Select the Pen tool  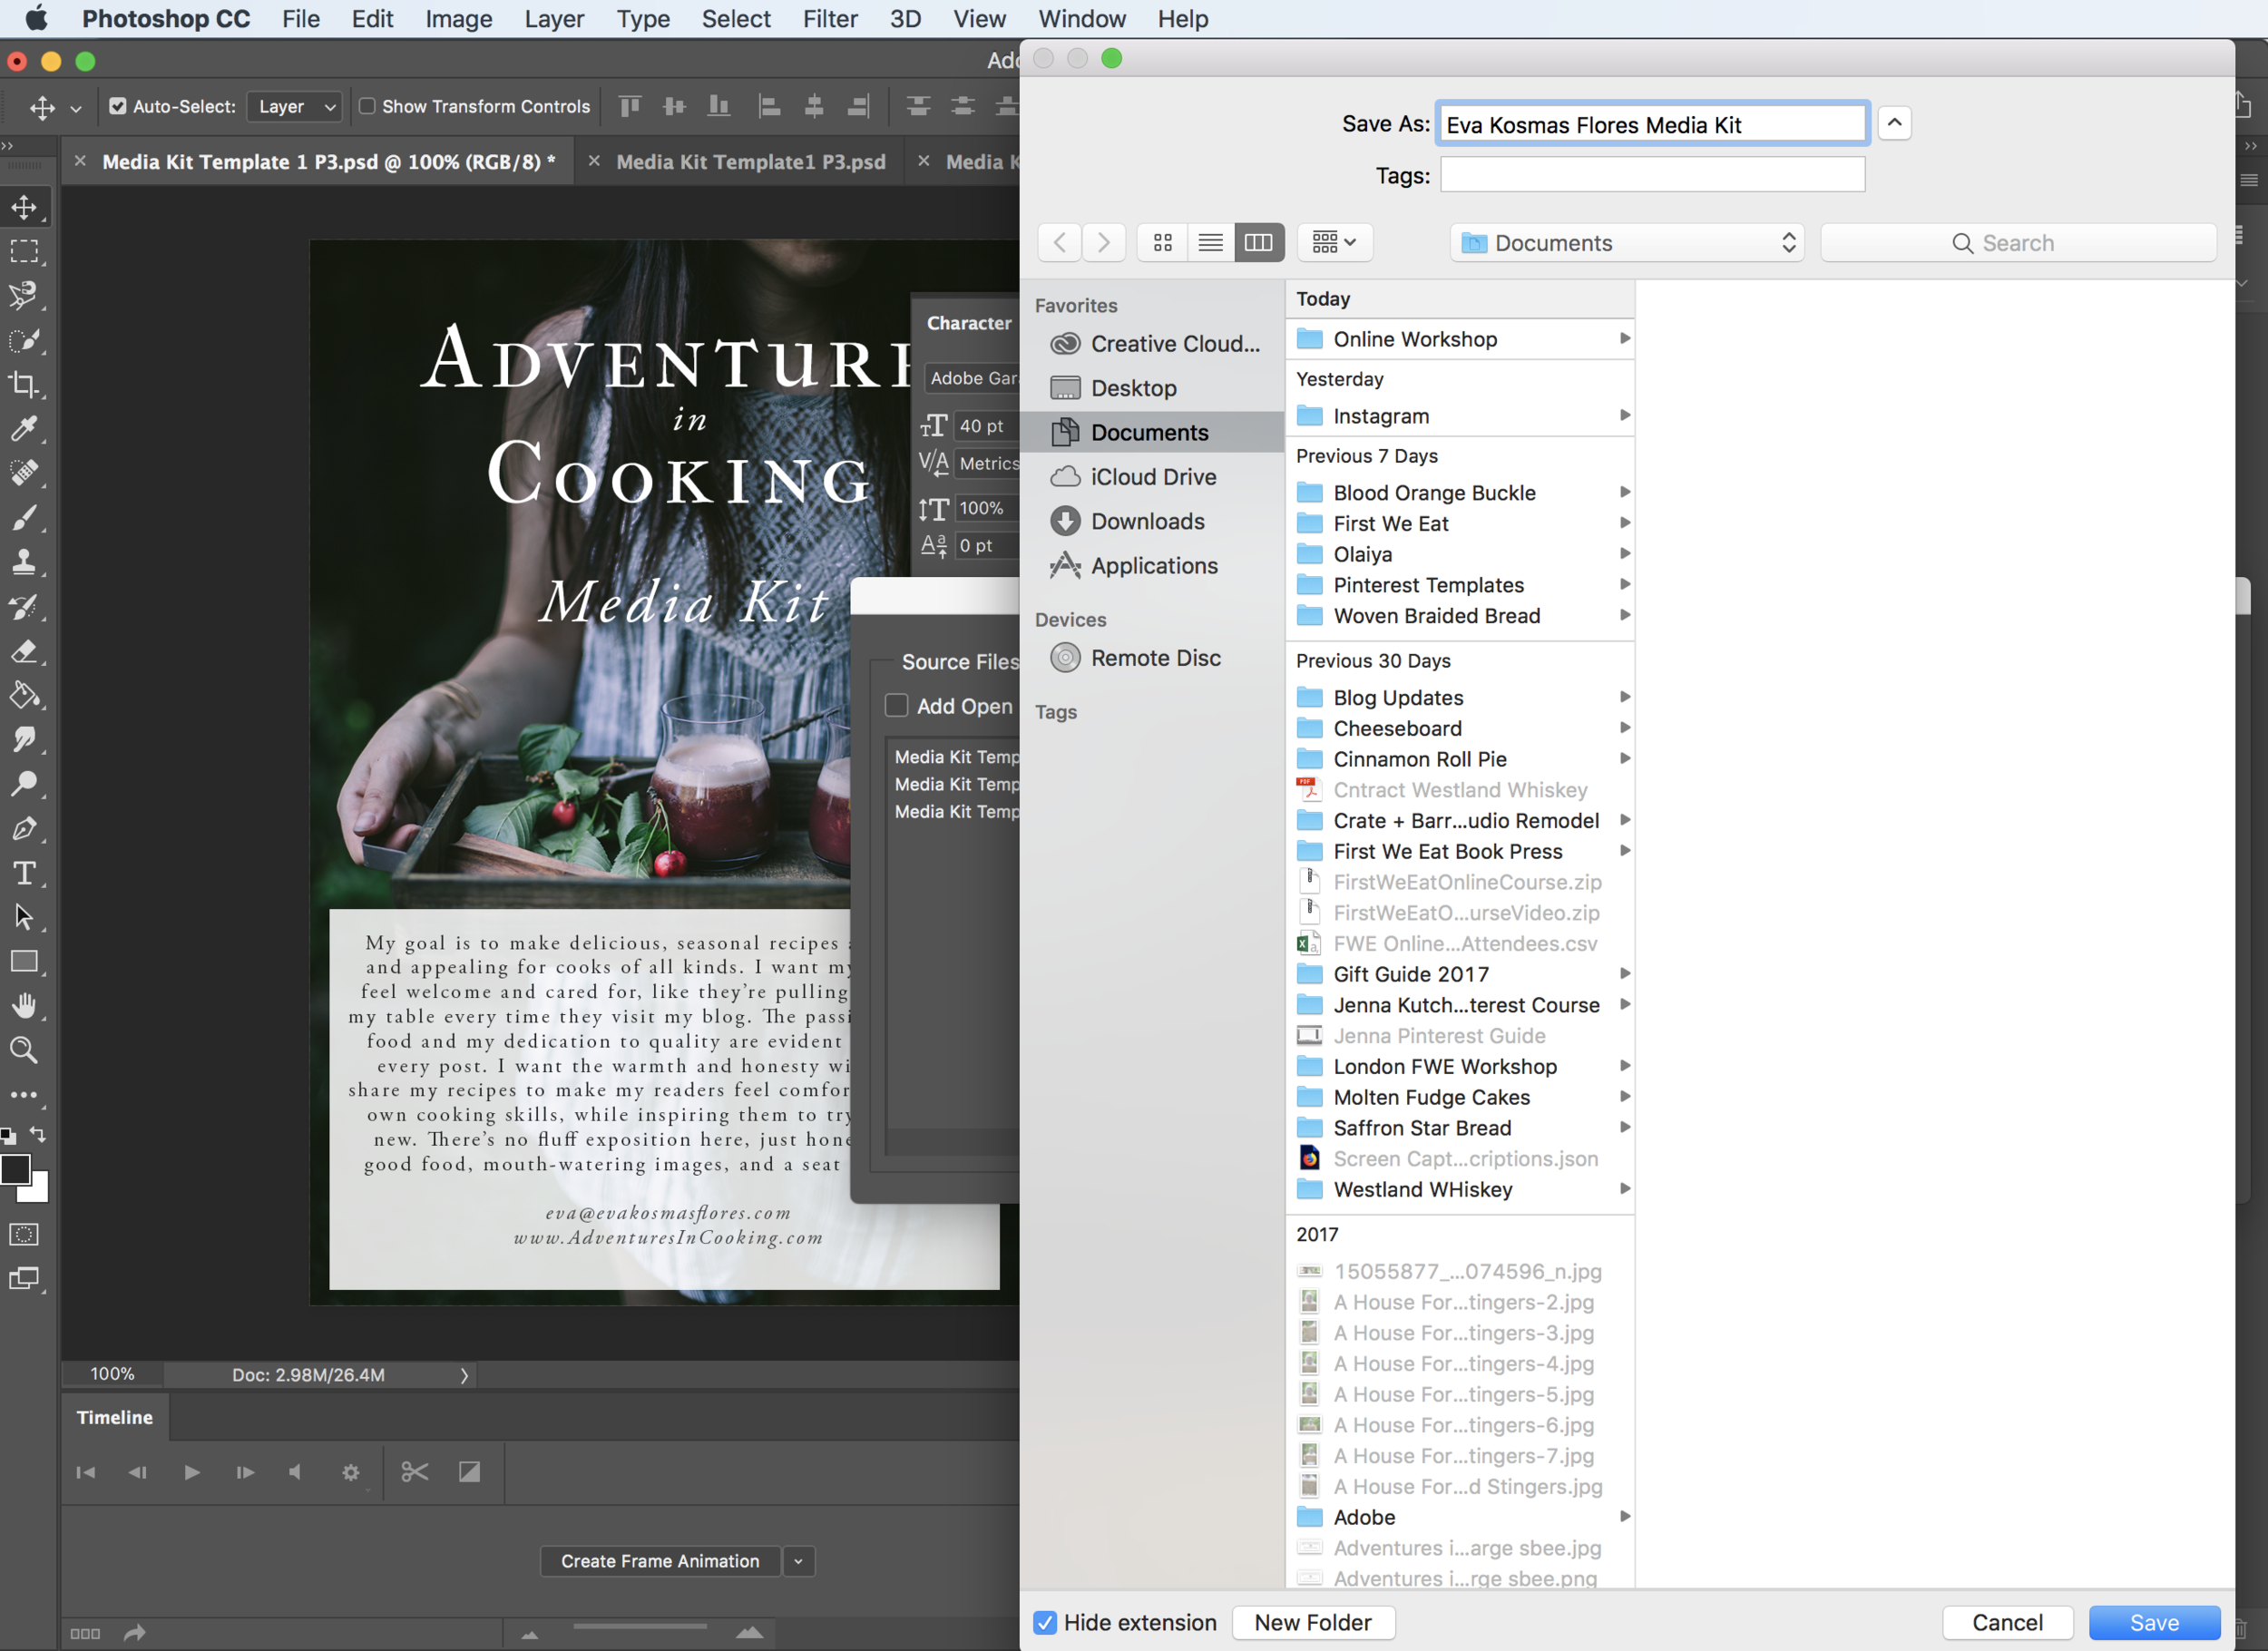24,829
